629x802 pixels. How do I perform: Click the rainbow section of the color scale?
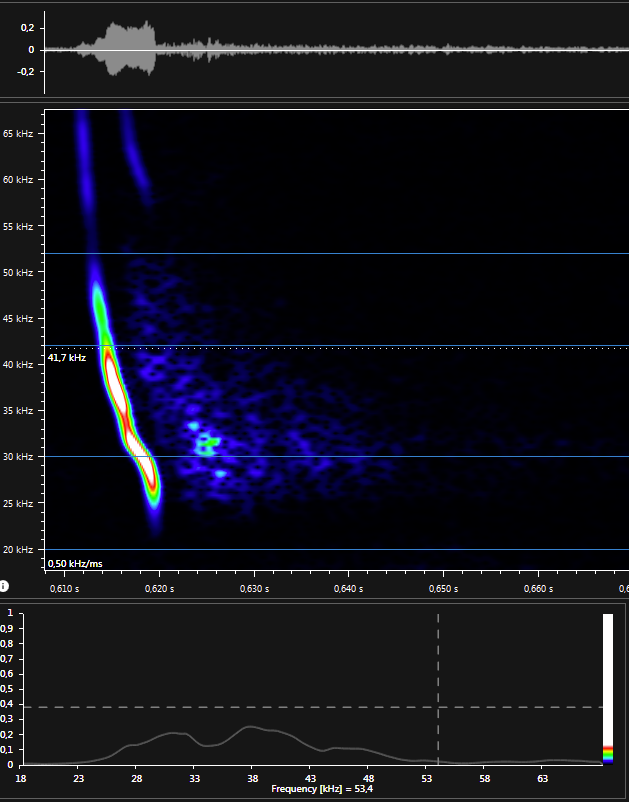click(x=608, y=754)
